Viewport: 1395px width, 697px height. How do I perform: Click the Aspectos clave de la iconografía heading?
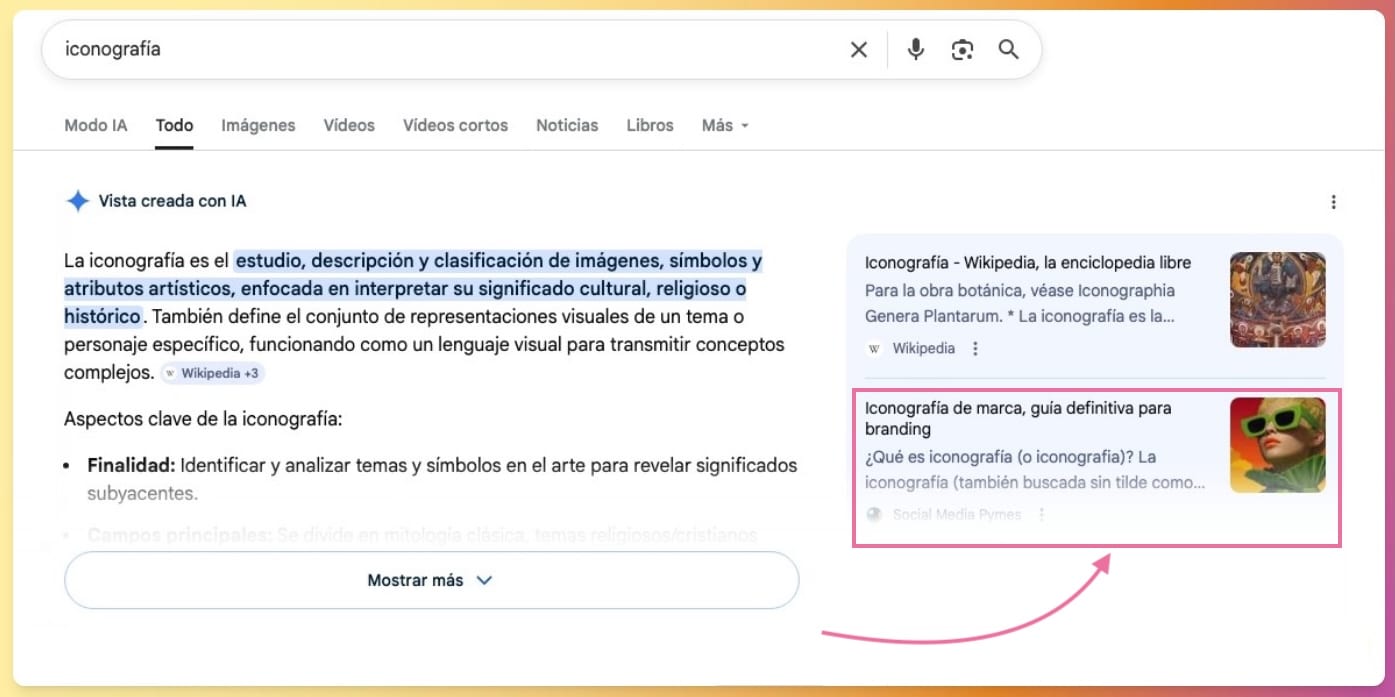pos(203,419)
